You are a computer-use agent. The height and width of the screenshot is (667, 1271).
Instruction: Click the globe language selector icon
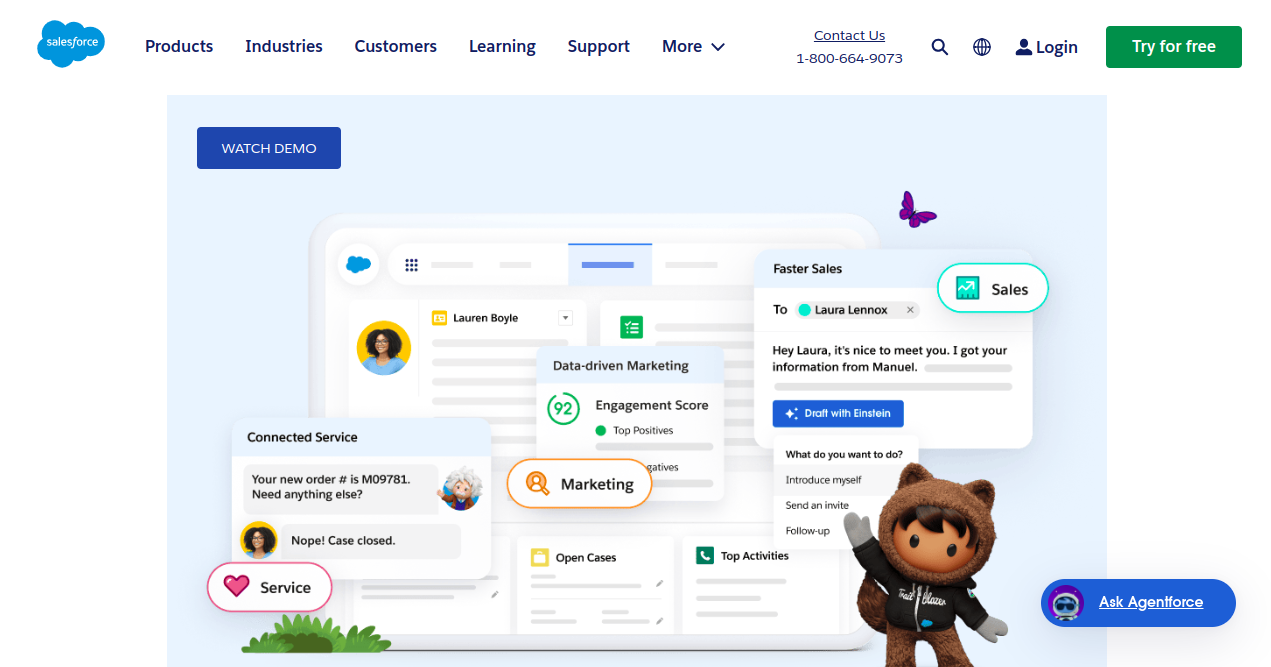click(981, 46)
